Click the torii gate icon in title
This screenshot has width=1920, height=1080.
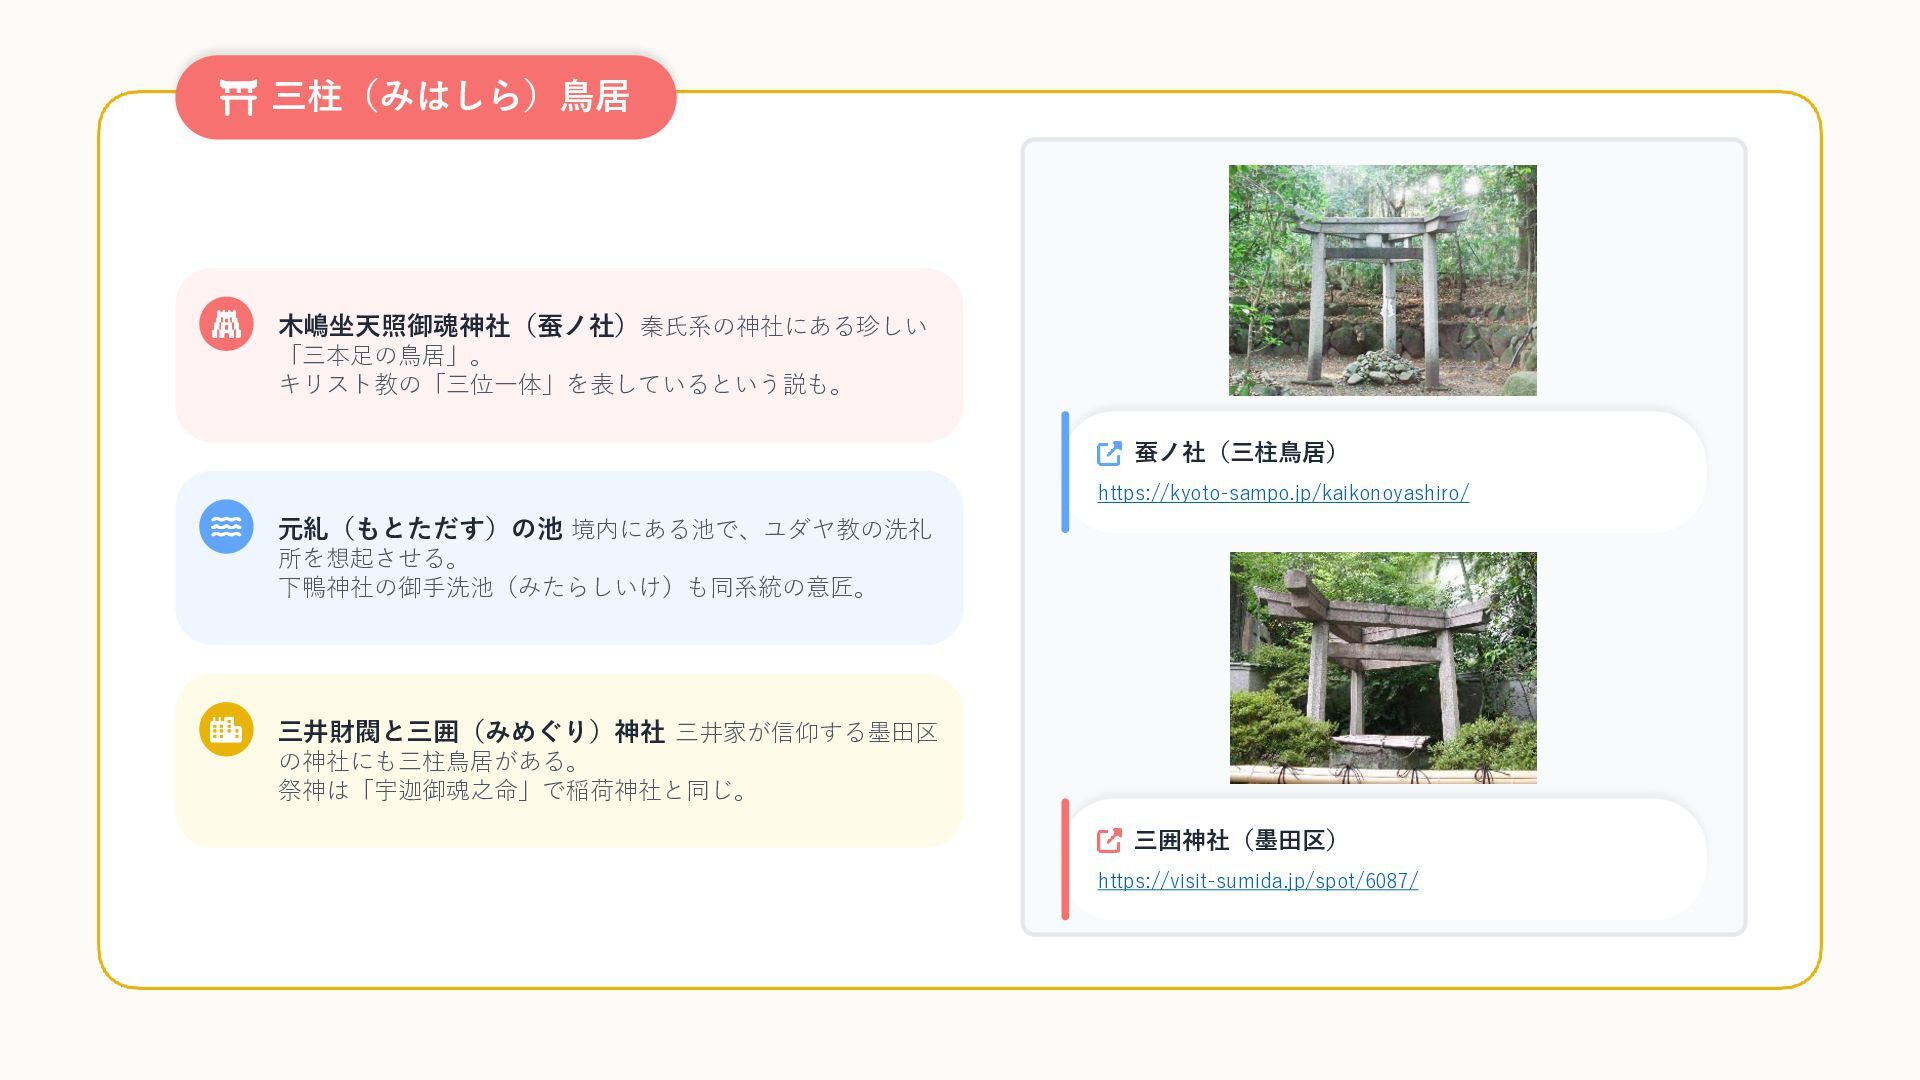[238, 97]
